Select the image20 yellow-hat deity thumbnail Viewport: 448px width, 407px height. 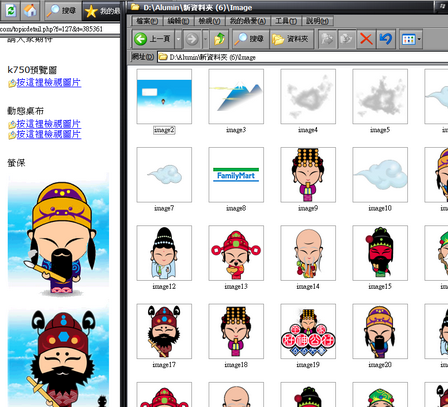point(380,331)
